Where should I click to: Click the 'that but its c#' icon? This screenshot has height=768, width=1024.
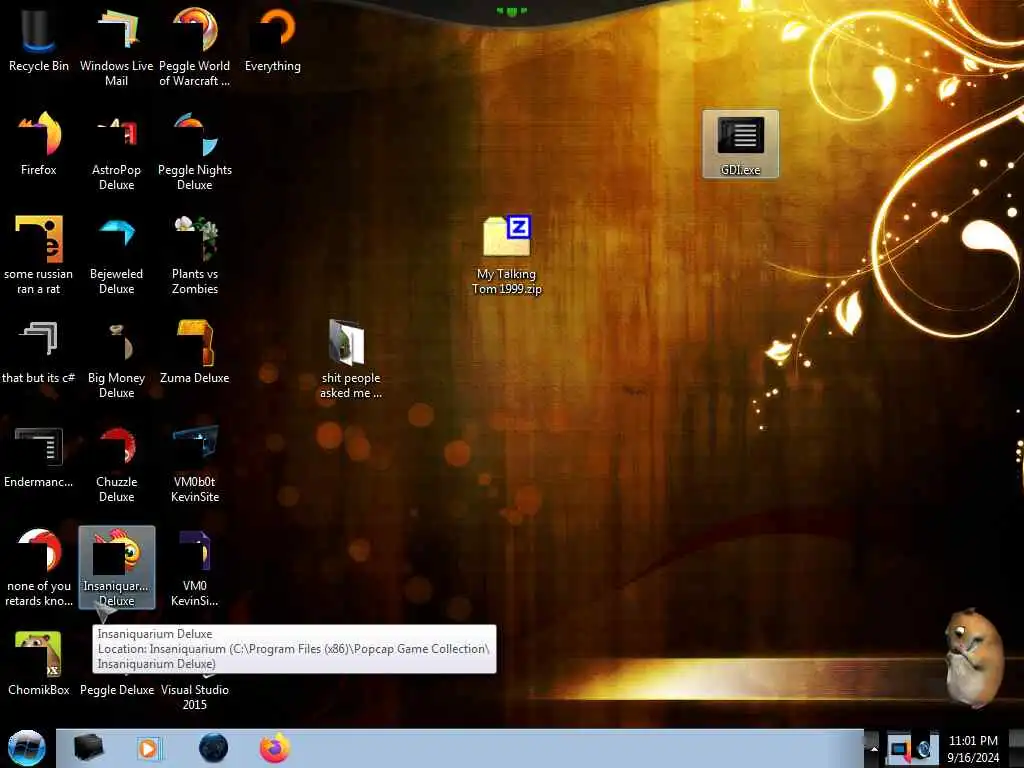[x=39, y=353]
